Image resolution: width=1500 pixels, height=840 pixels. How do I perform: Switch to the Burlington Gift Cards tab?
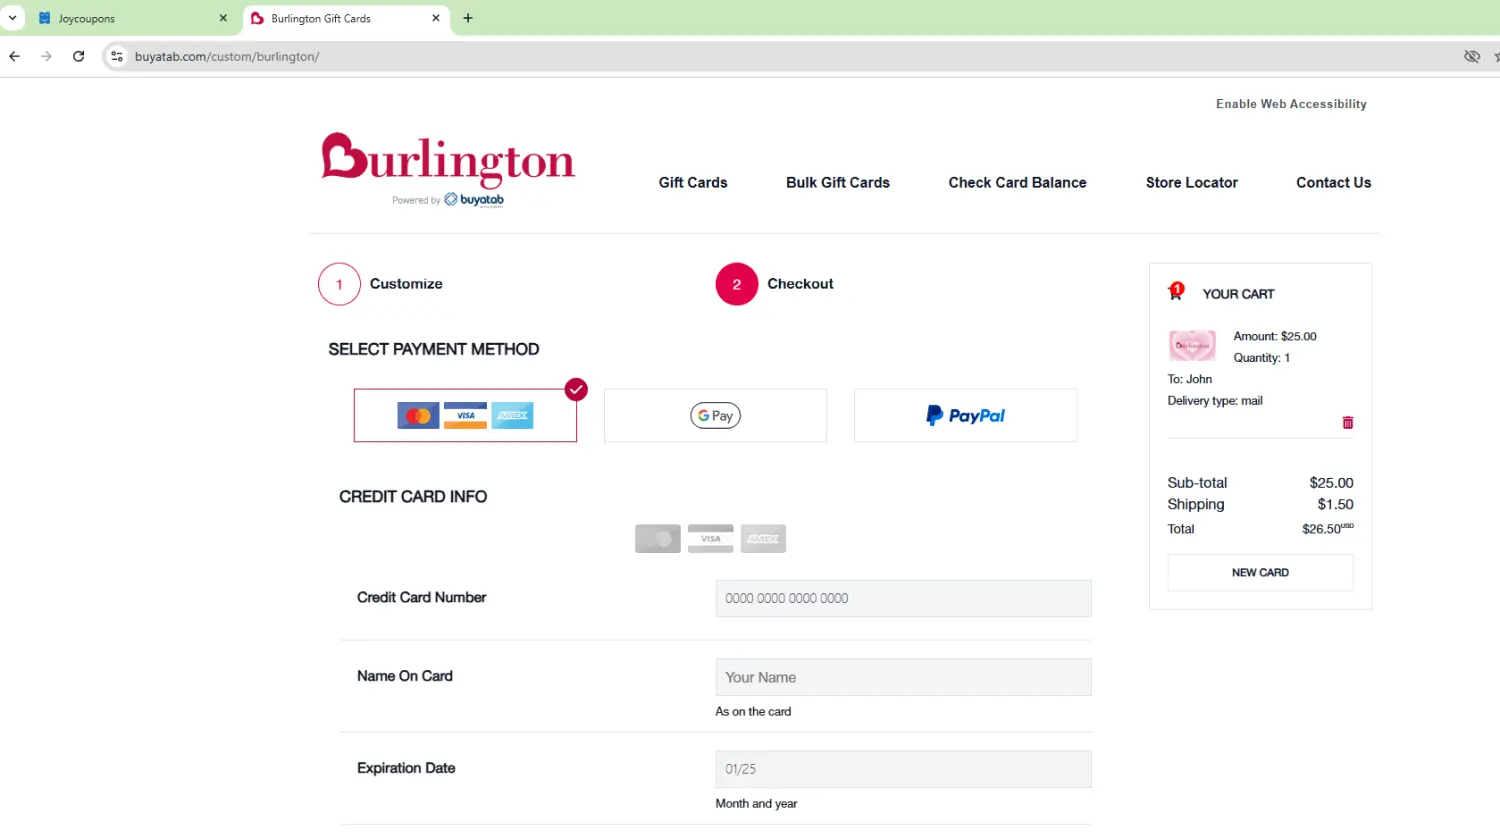tap(346, 18)
